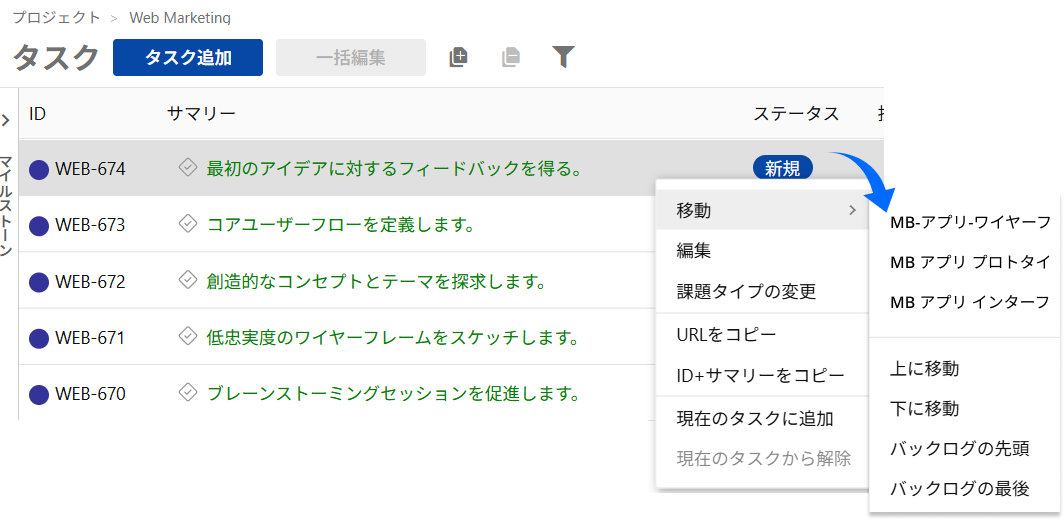Select URLをコピー menu entry
The width and height of the screenshot is (1064, 520).
[x=726, y=334]
